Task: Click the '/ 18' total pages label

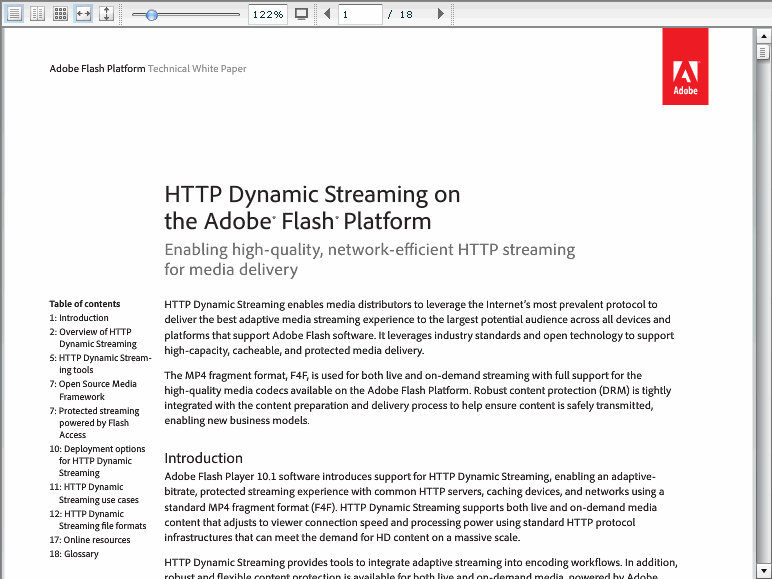Action: (x=400, y=15)
